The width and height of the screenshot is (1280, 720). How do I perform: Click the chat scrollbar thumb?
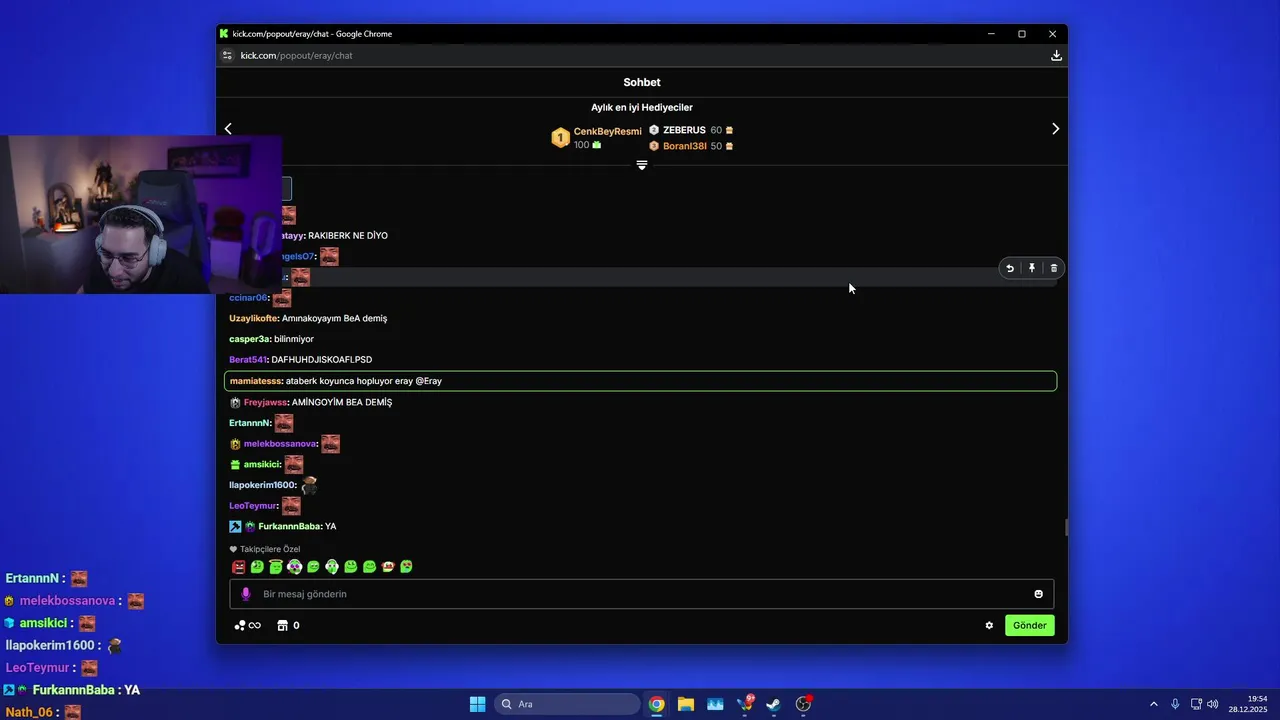pyautogui.click(x=1066, y=527)
